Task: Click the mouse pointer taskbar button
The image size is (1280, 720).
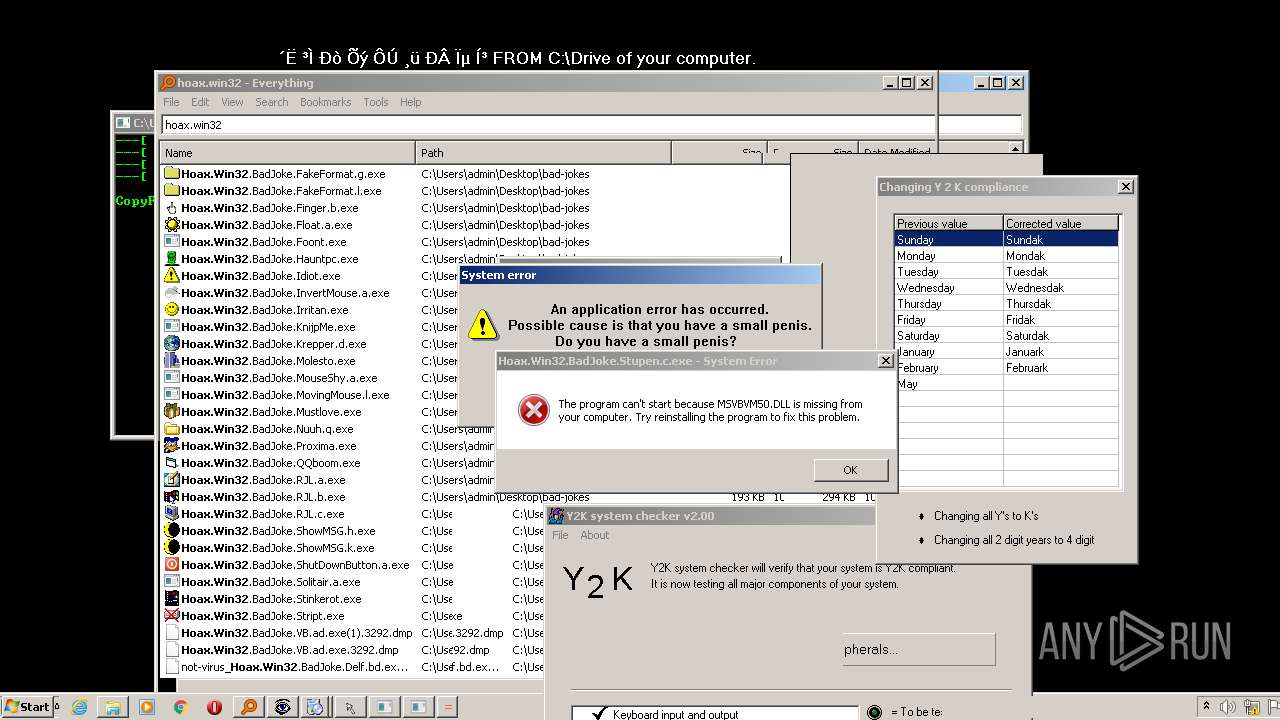Action: (350, 707)
